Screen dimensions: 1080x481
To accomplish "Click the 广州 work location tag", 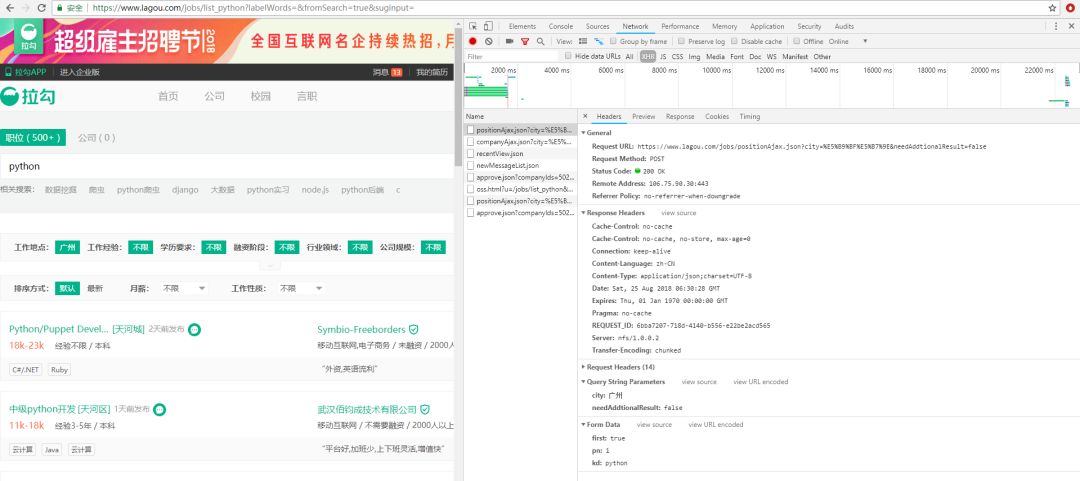I will (68, 247).
